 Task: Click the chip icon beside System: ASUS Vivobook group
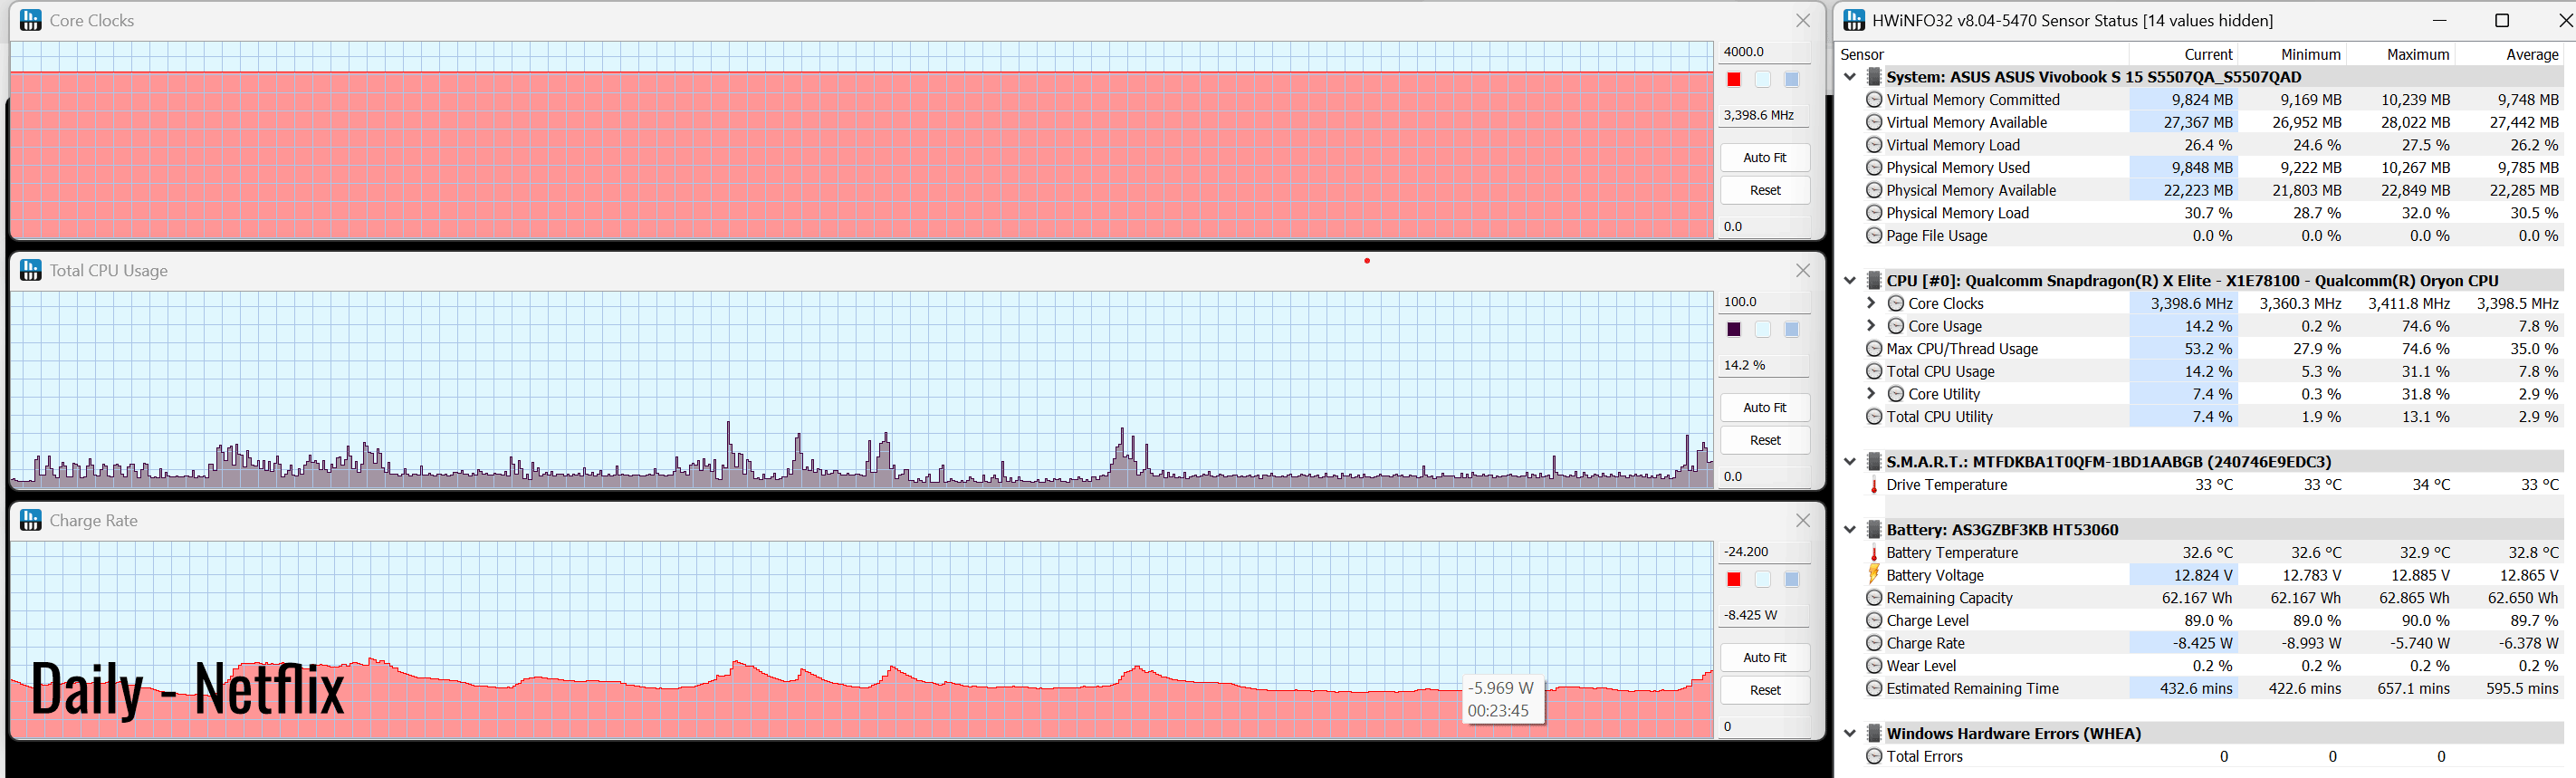(x=1874, y=77)
